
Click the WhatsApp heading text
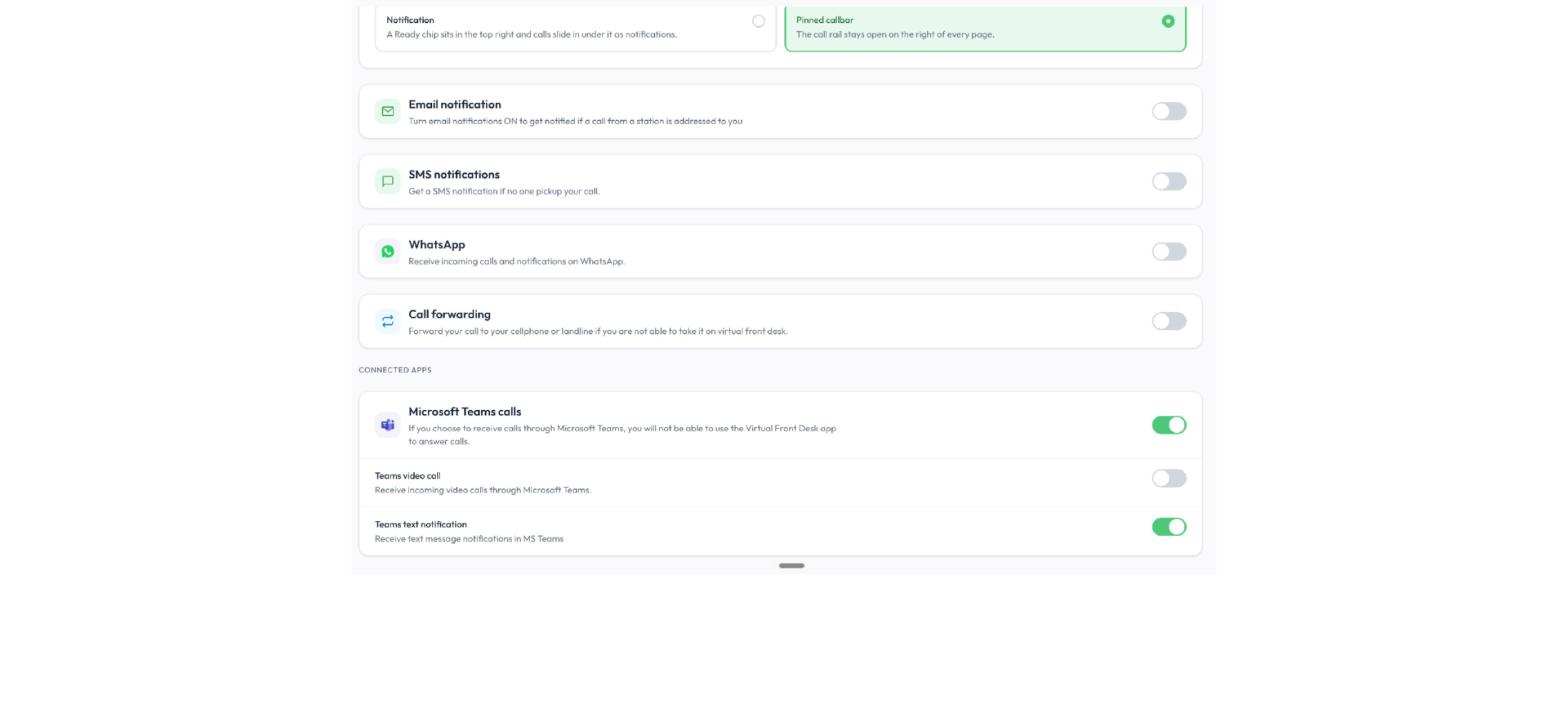(437, 244)
